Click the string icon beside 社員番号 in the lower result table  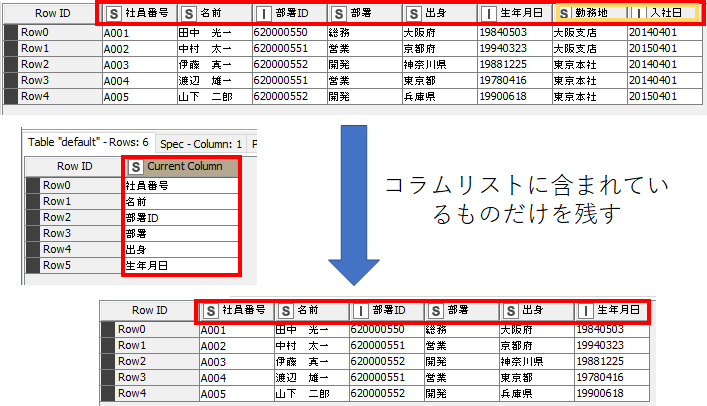(x=211, y=311)
